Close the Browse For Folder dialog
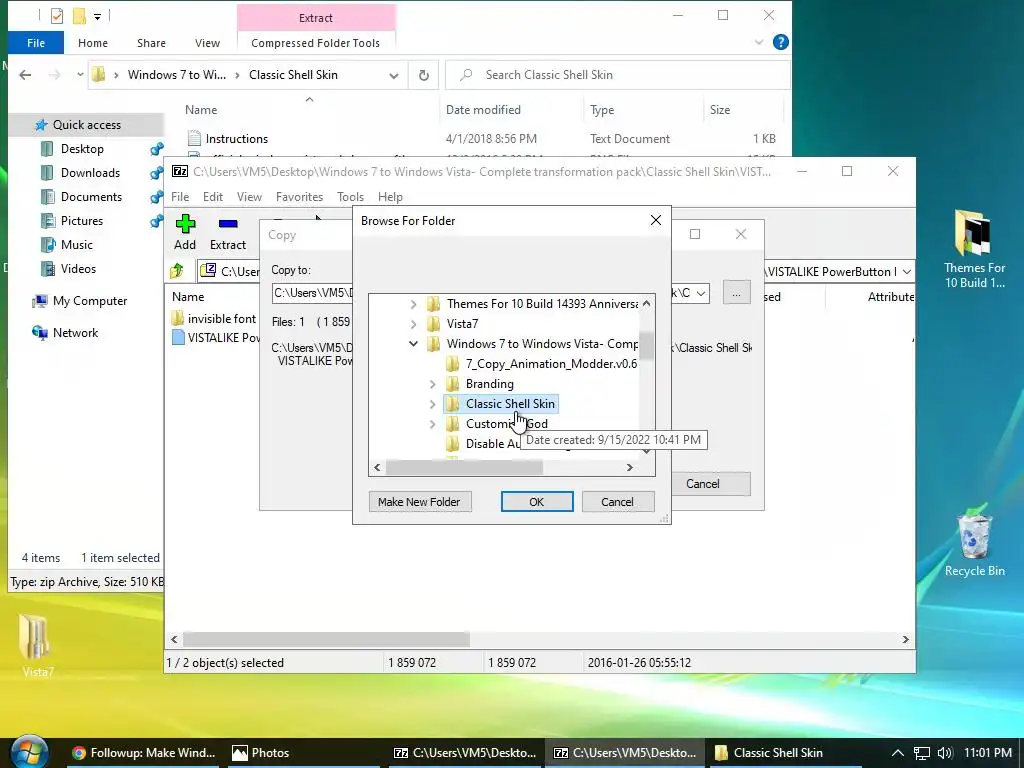Image resolution: width=1024 pixels, height=768 pixels. click(656, 221)
